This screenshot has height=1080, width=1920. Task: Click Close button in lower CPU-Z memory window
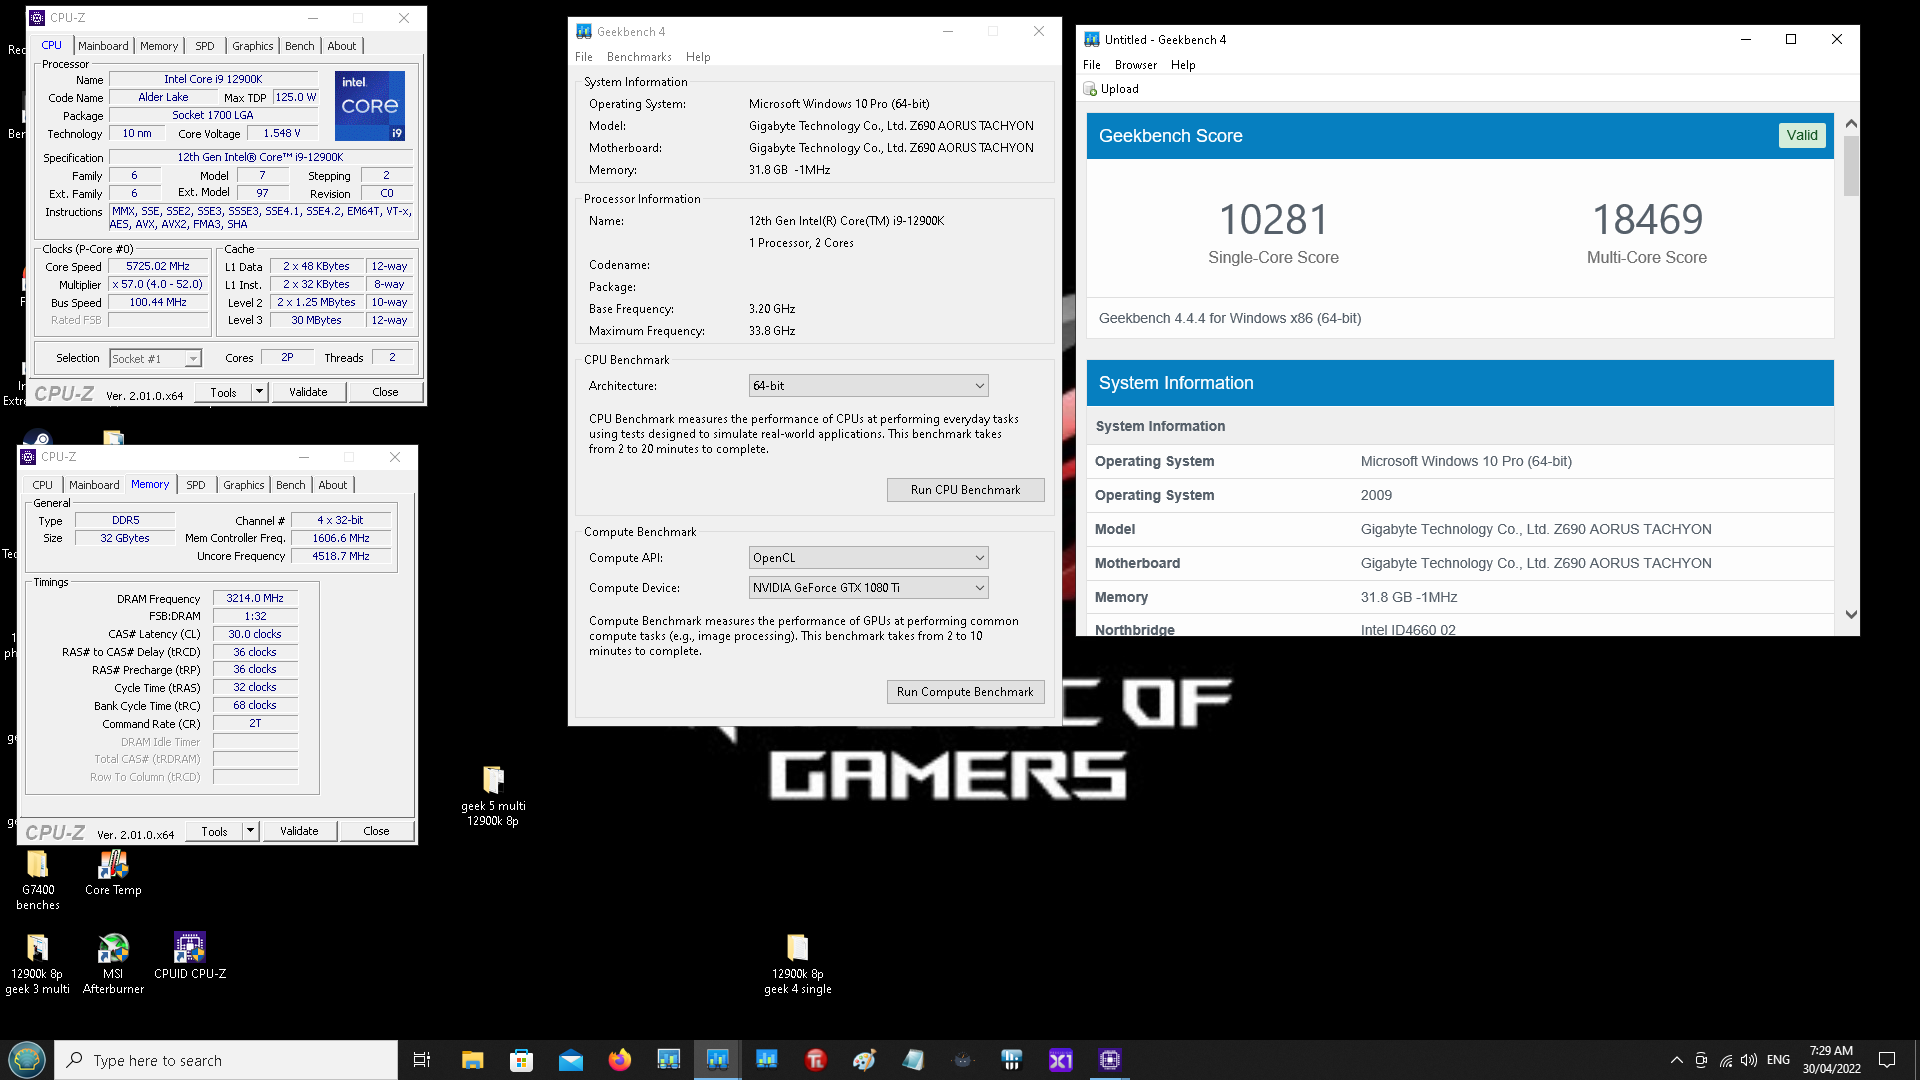pos(376,831)
